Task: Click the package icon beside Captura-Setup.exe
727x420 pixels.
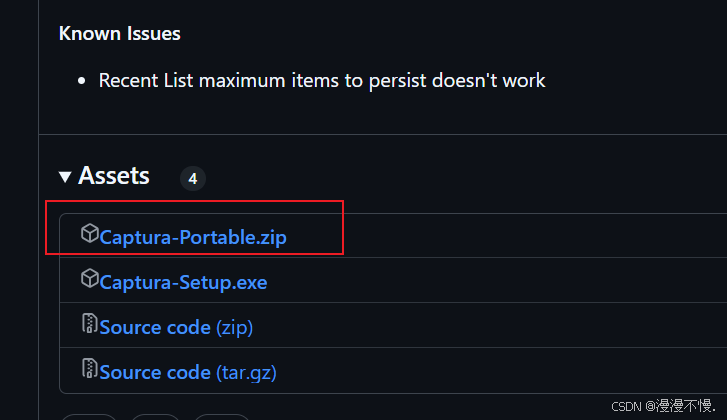Action: coord(89,278)
